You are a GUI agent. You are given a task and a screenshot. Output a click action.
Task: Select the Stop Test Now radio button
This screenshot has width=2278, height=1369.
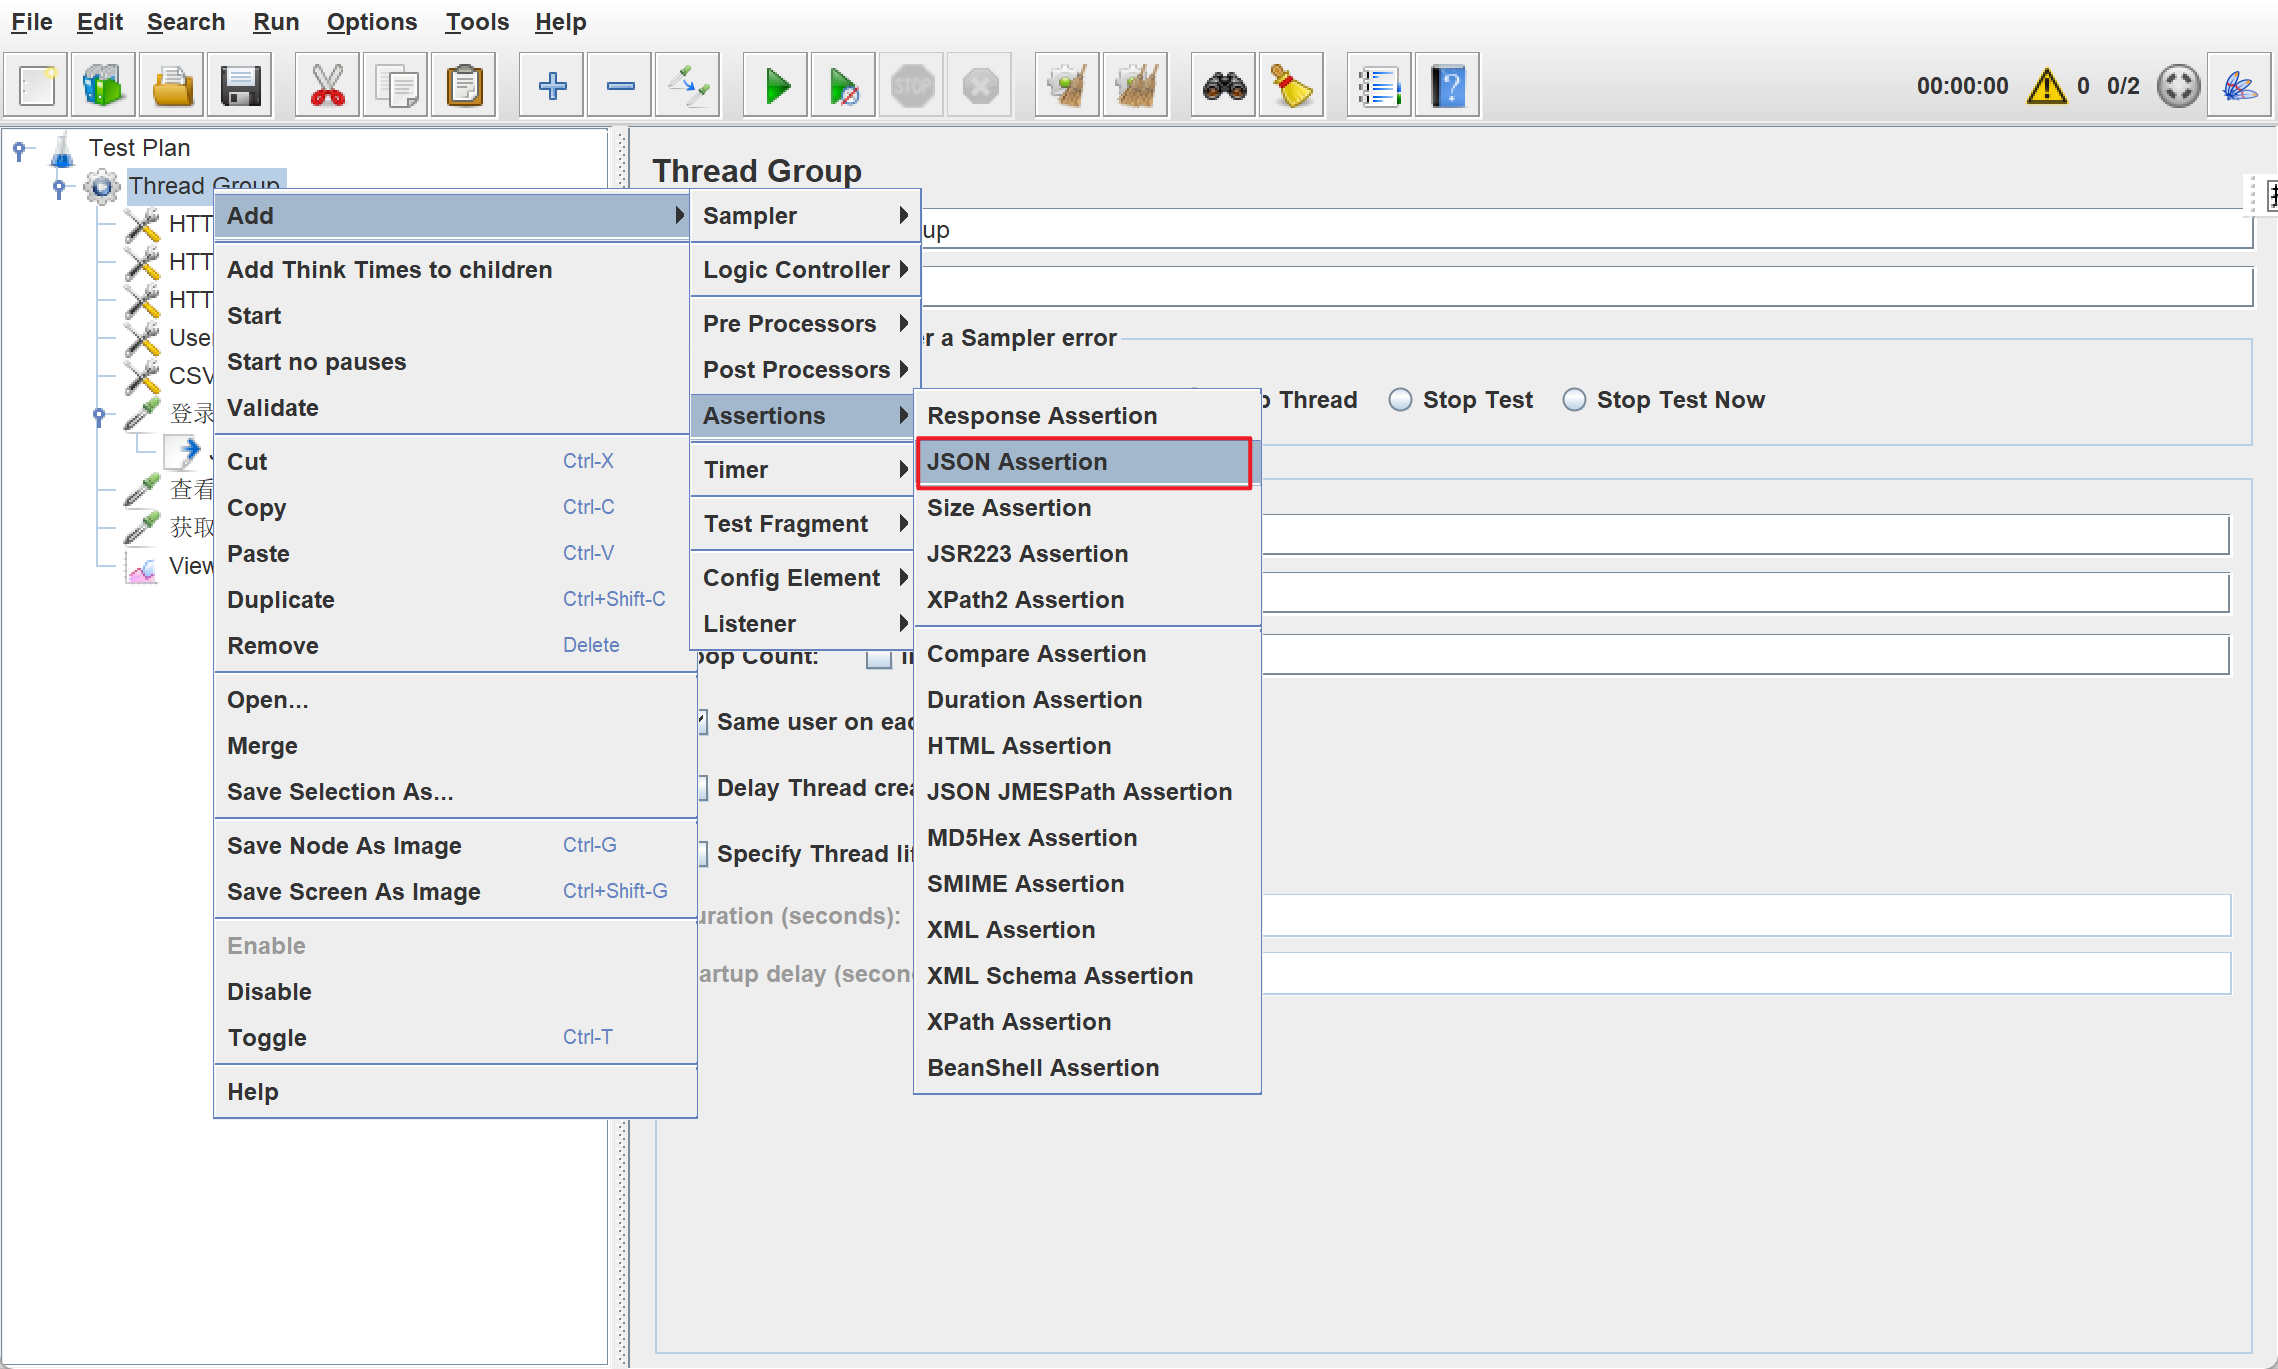pyautogui.click(x=1574, y=400)
